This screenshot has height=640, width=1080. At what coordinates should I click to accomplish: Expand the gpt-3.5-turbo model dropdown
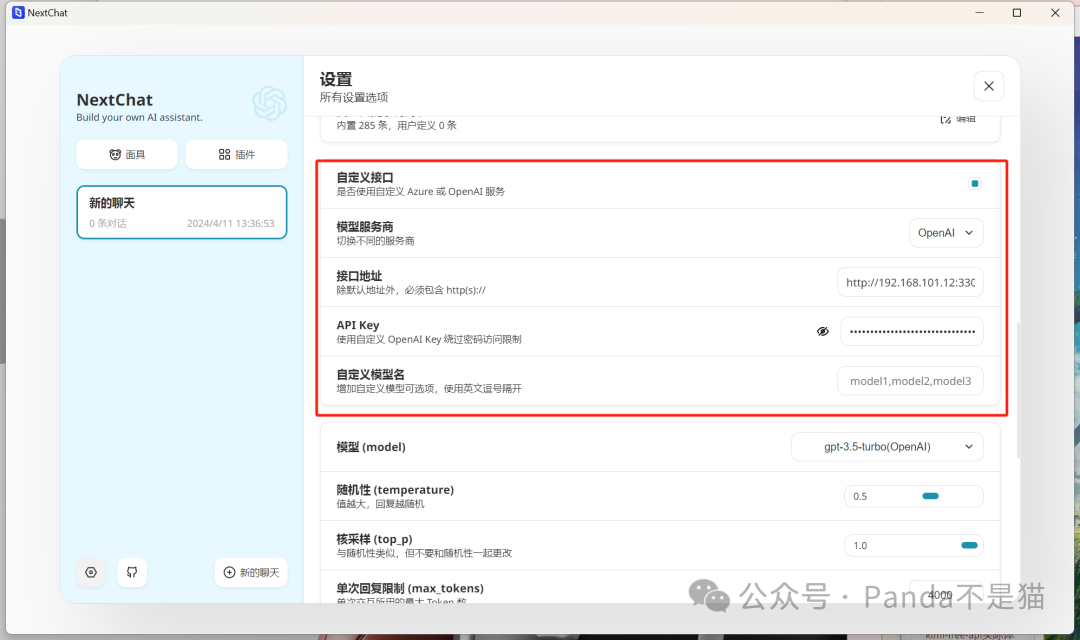coord(886,446)
